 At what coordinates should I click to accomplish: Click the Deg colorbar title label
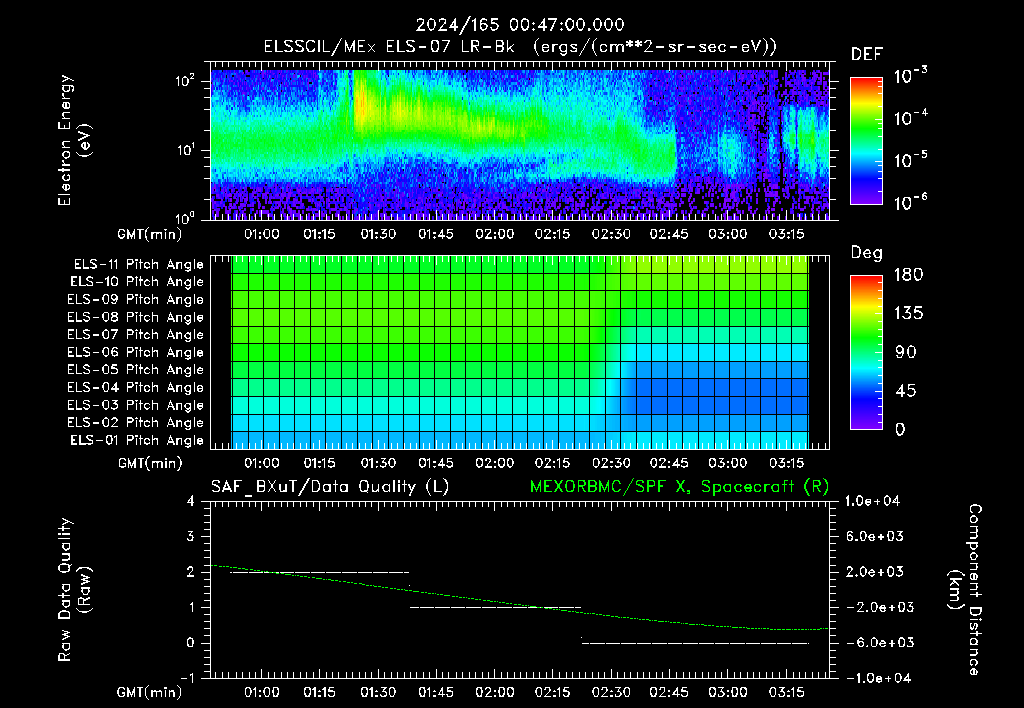[866, 253]
